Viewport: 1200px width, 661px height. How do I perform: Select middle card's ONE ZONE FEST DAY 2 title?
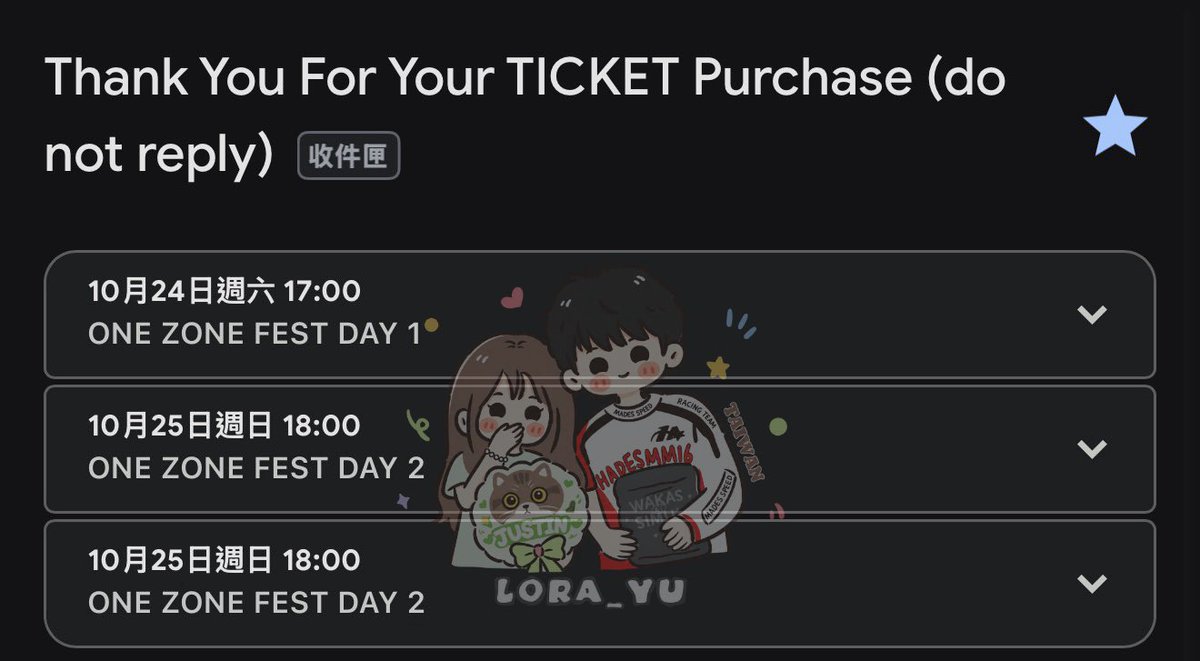coord(256,468)
